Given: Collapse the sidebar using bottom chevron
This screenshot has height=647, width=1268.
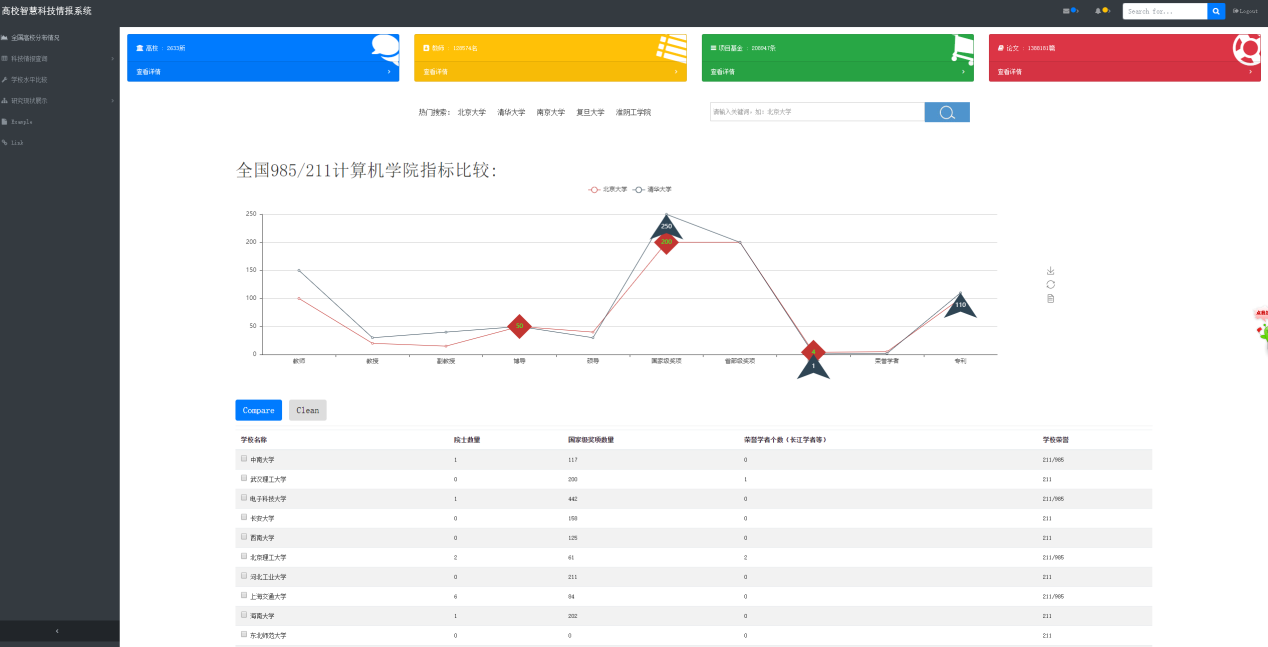Looking at the screenshot, I should [58, 631].
